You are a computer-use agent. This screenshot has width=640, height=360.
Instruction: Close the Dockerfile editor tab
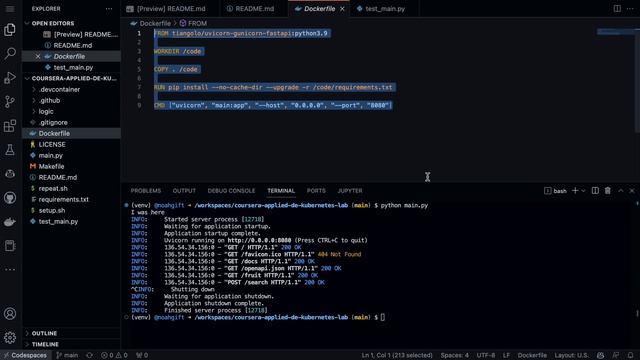(x=342, y=9)
